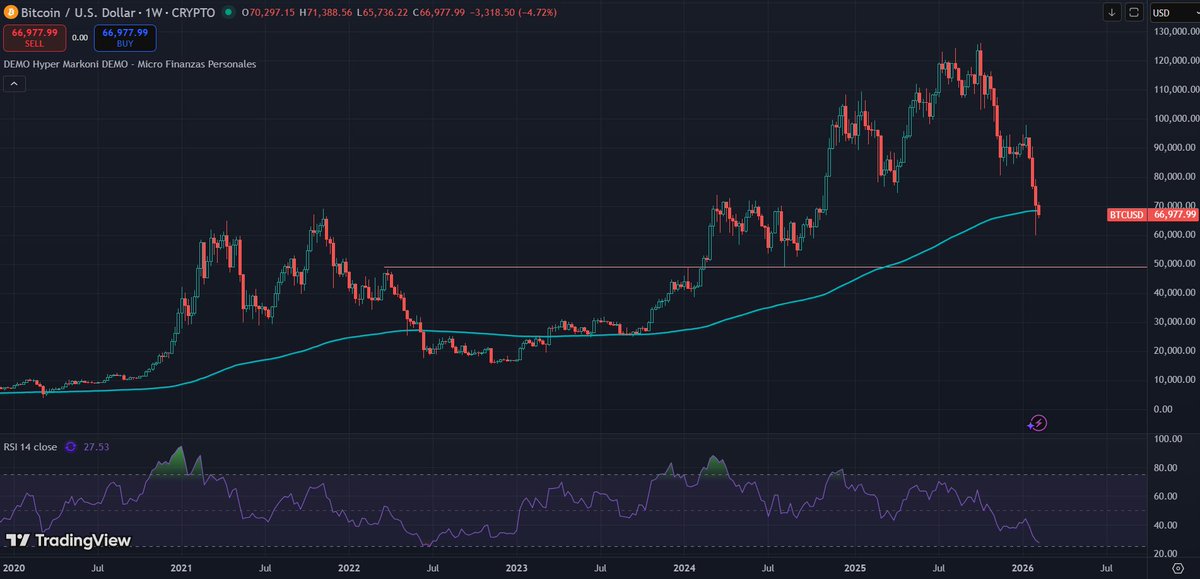Click the 20.00 RSI axis label
1200x579 pixels.
pos(1164,554)
